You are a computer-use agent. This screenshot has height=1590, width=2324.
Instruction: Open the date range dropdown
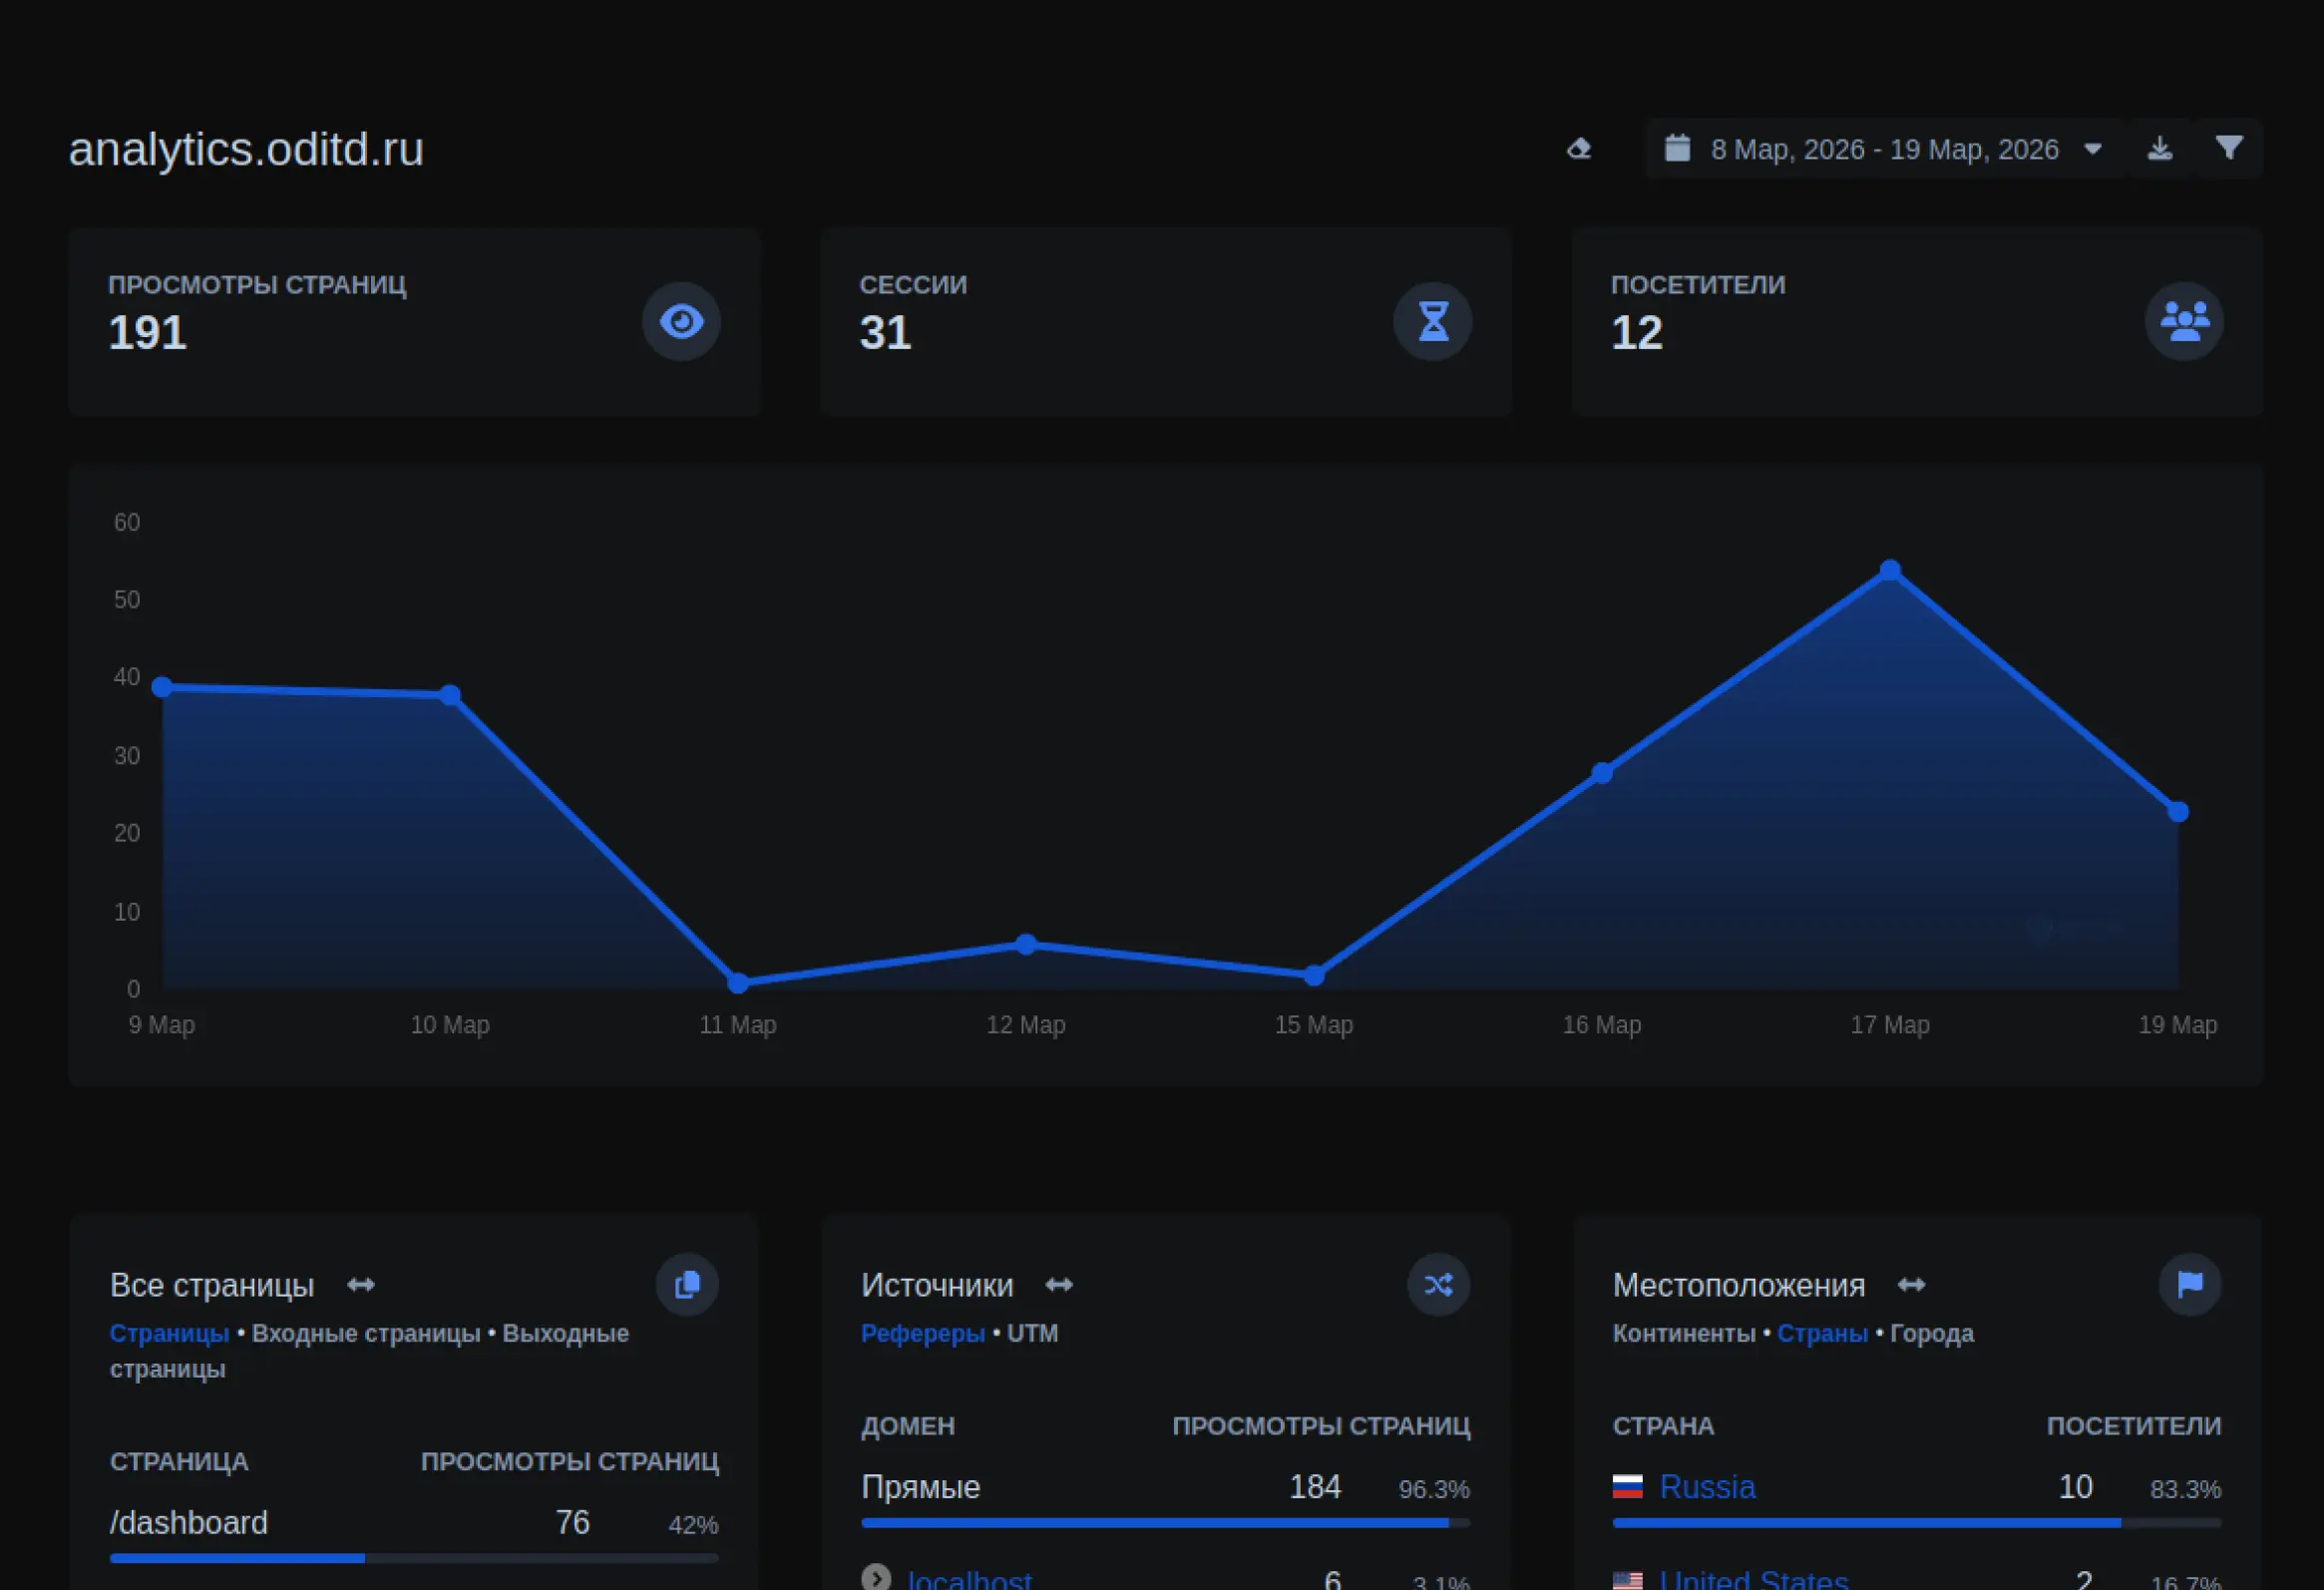coord(1885,149)
